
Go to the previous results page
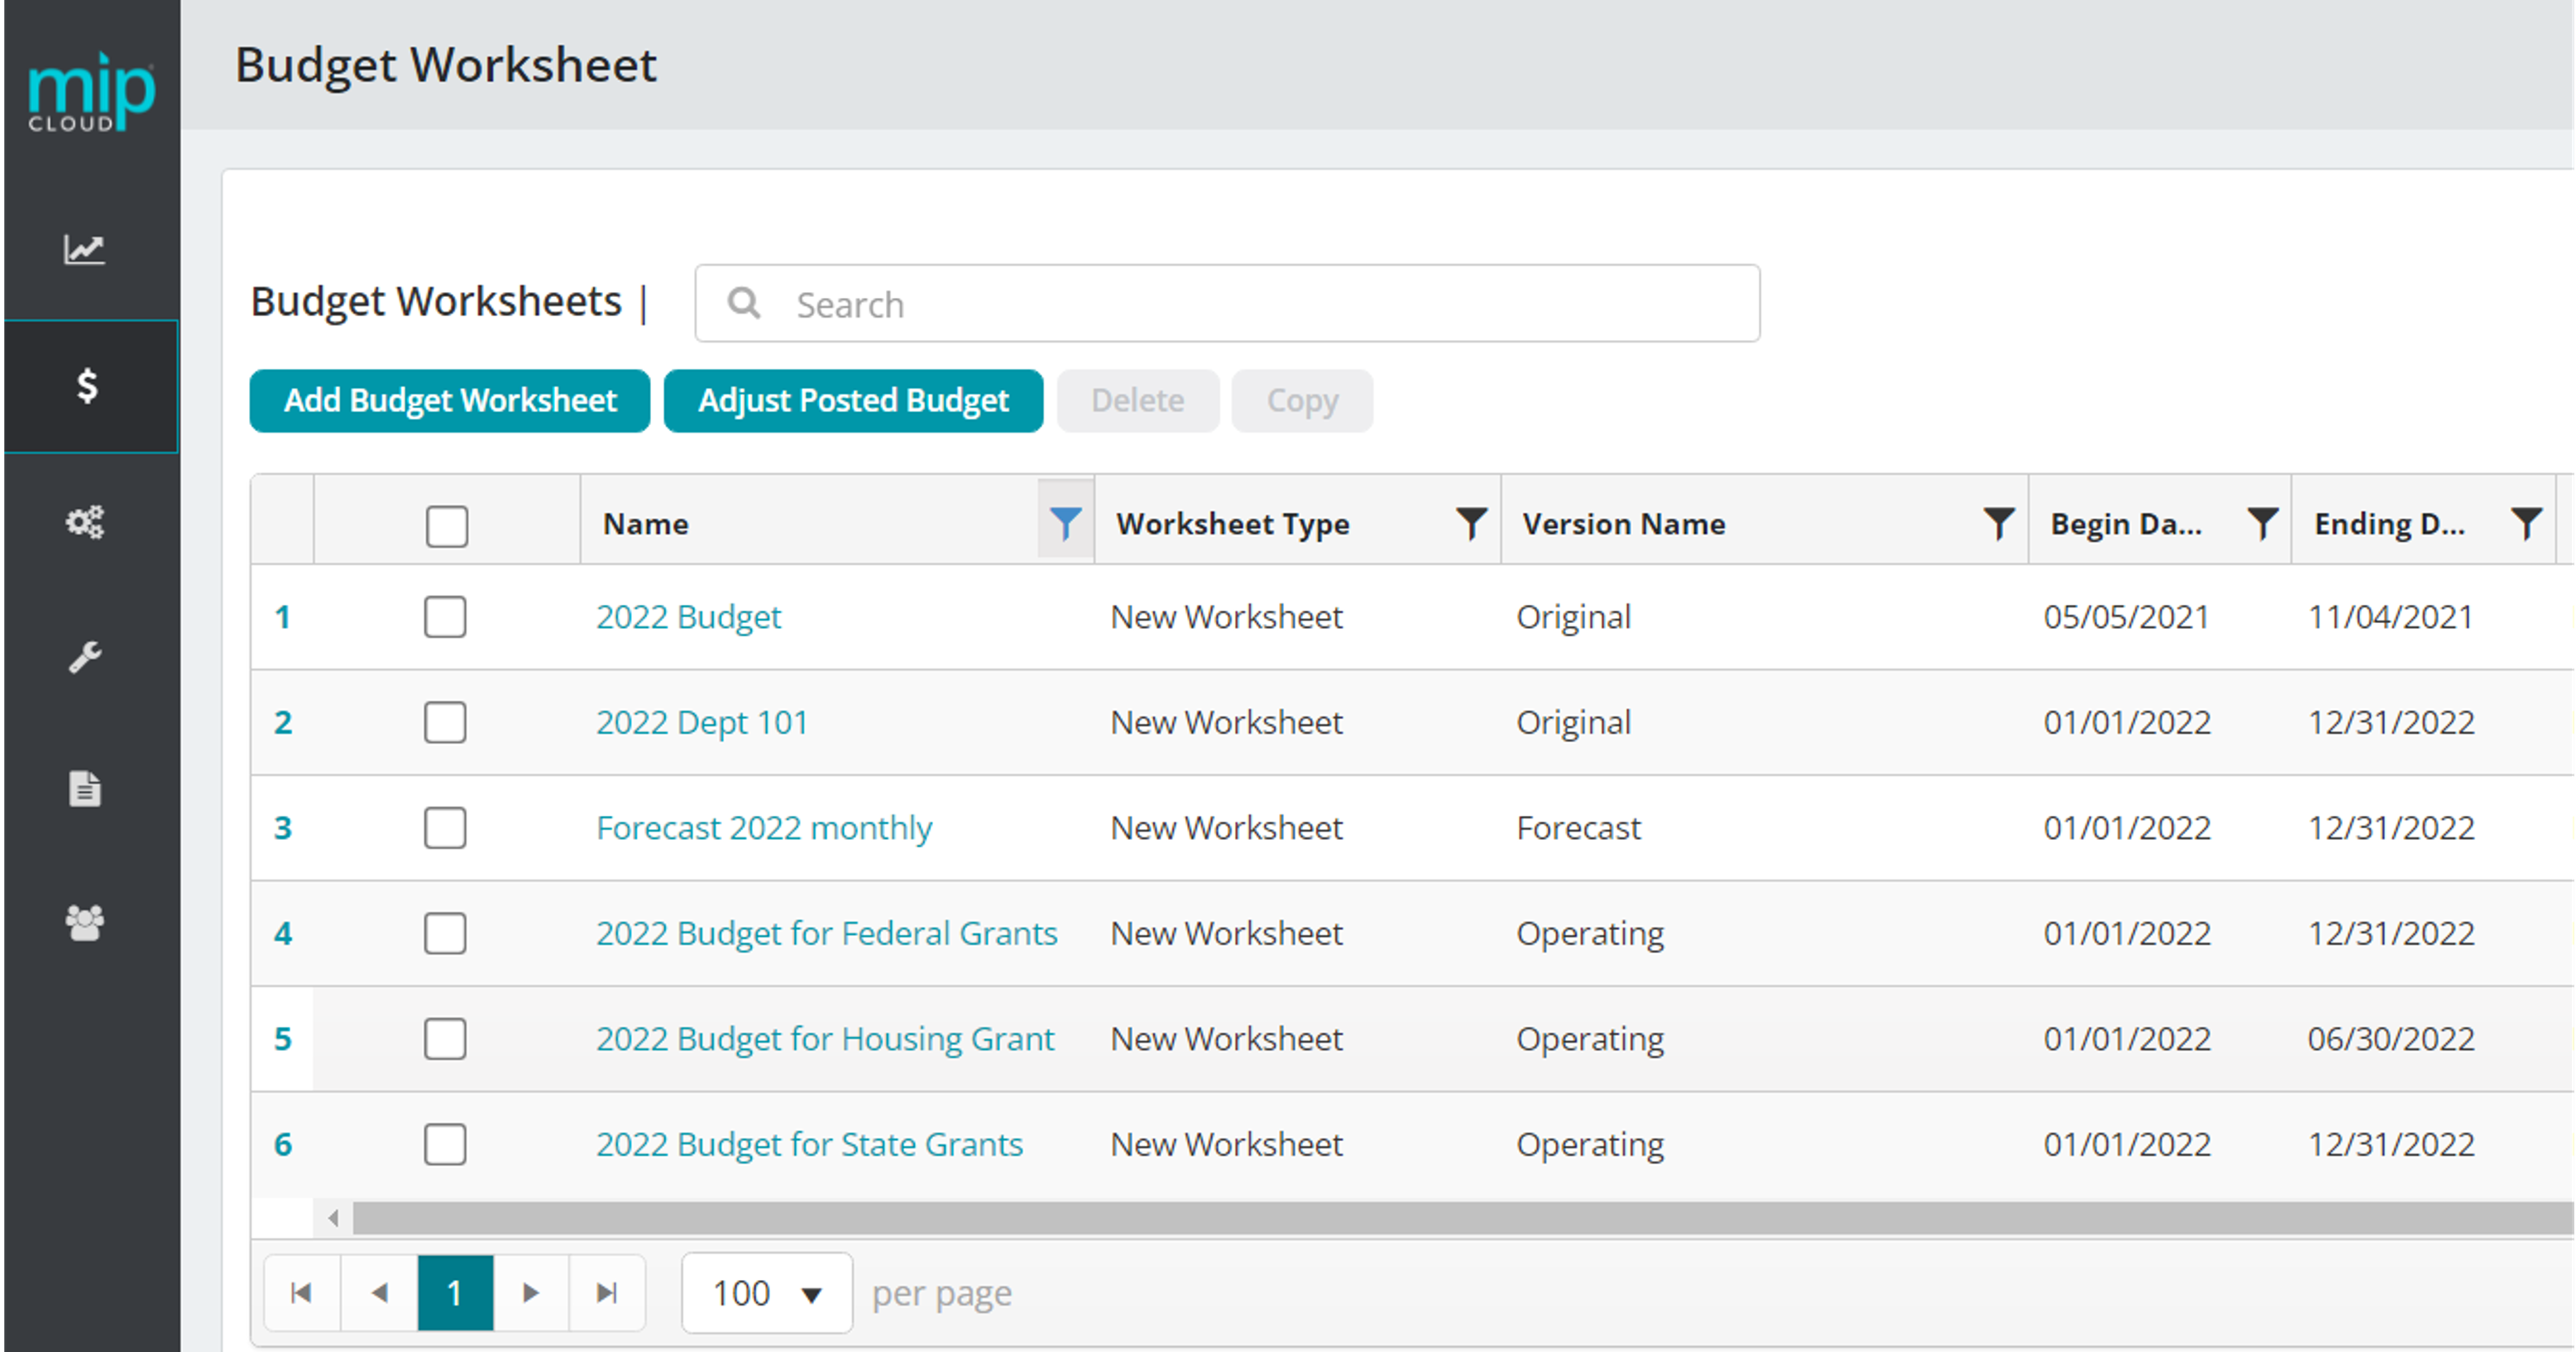379,1292
